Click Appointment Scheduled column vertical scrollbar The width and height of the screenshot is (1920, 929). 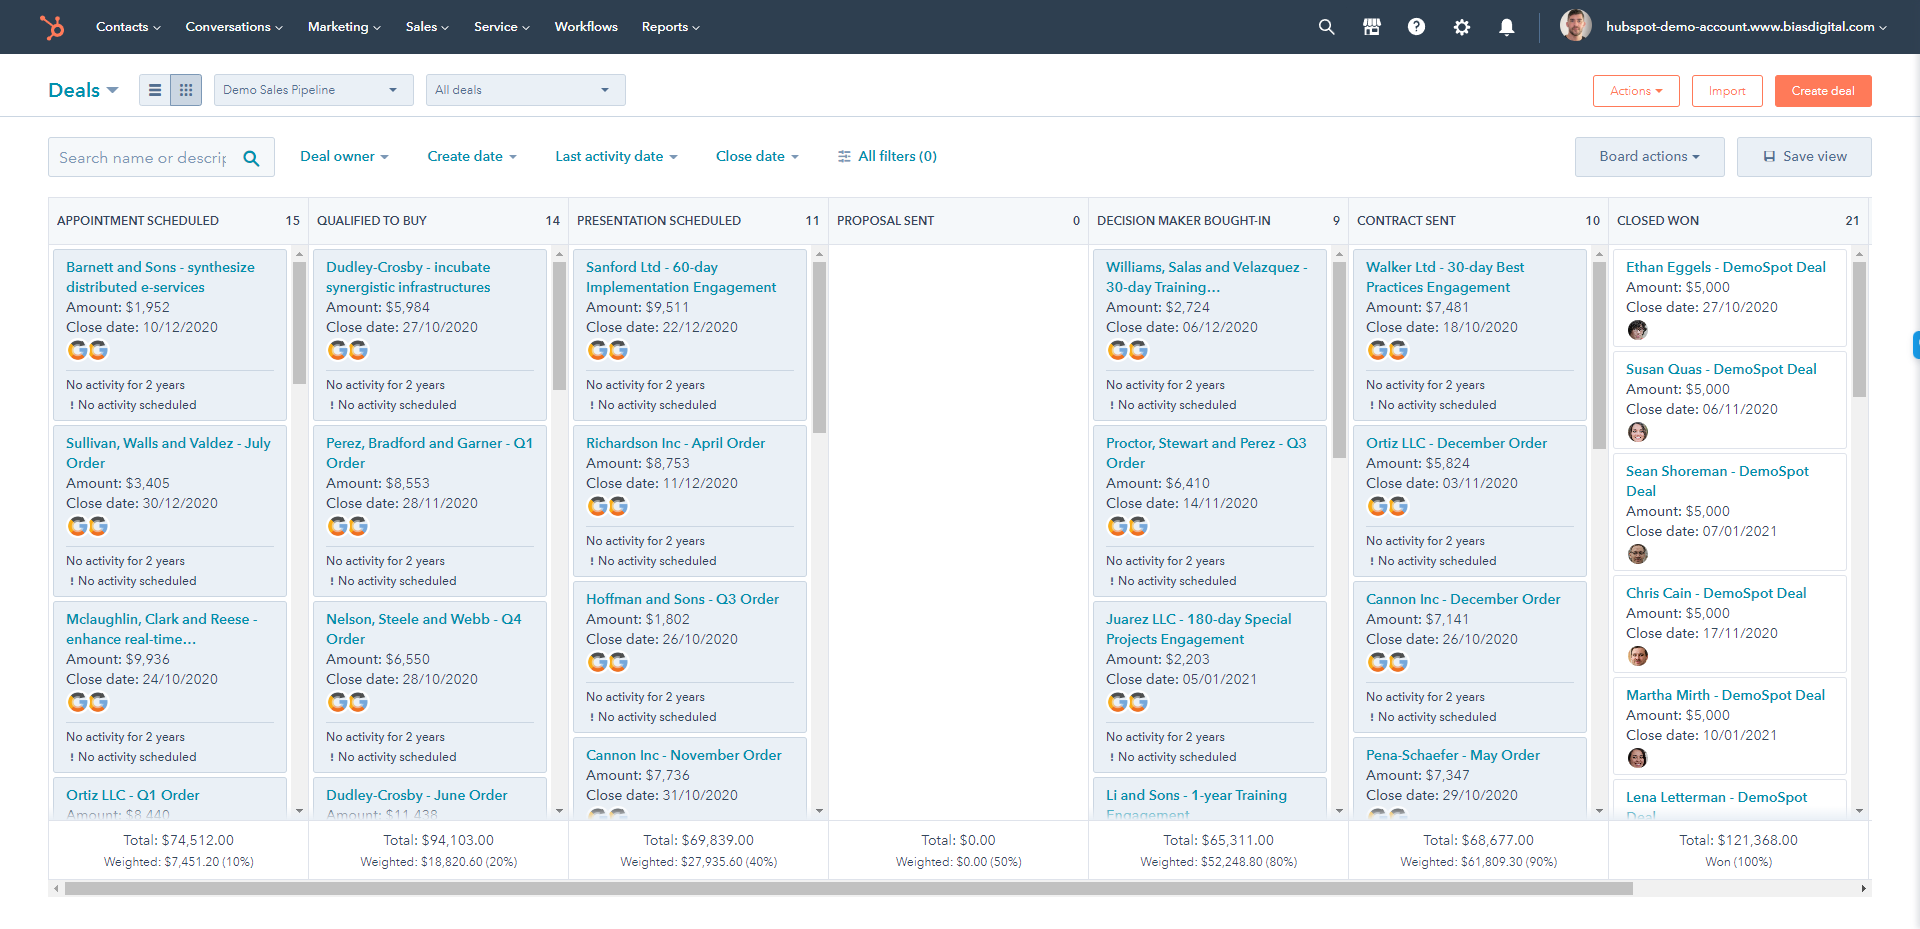[x=299, y=323]
